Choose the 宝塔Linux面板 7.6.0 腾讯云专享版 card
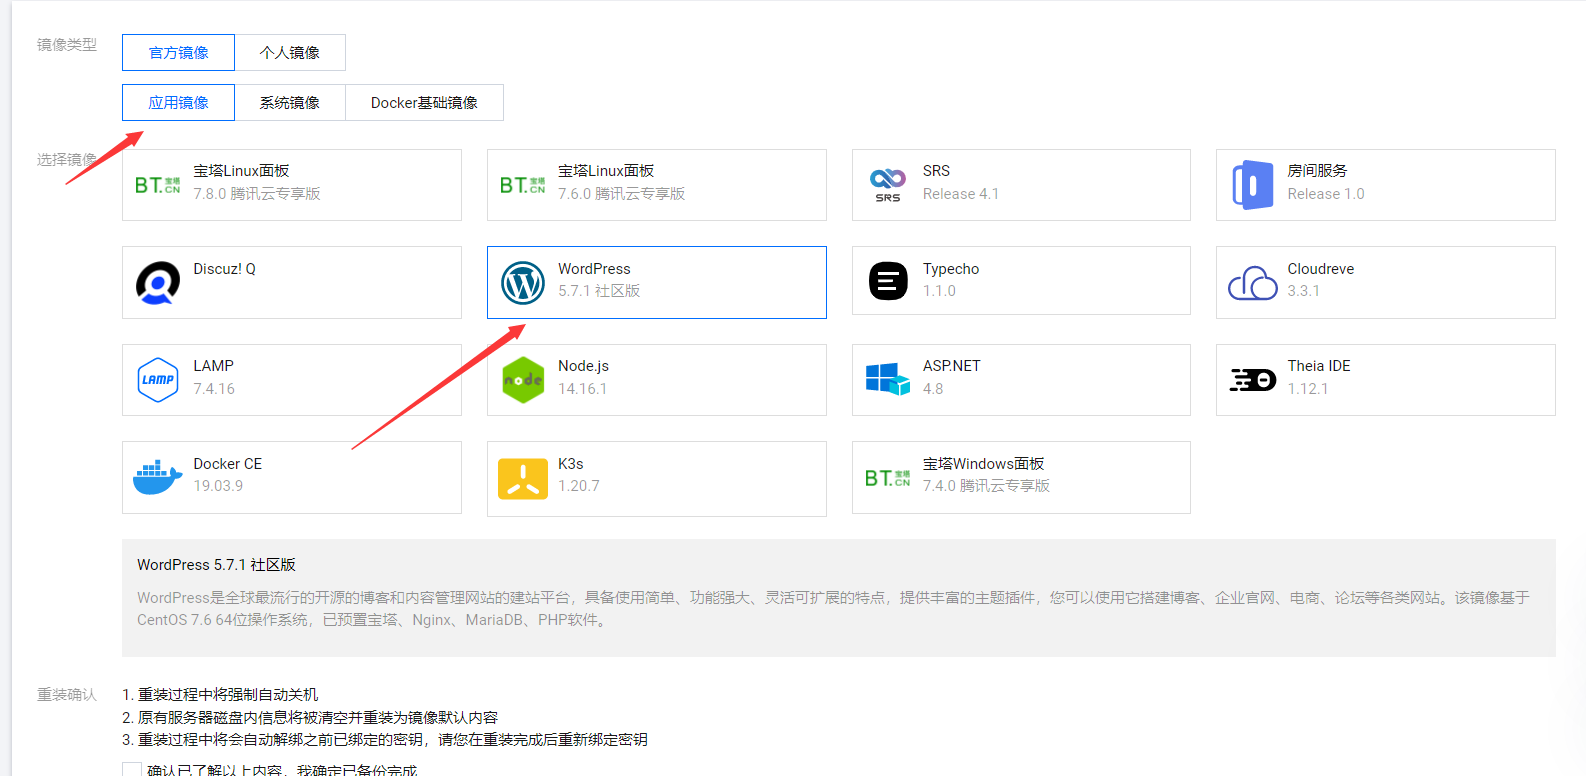1586x776 pixels. [657, 185]
